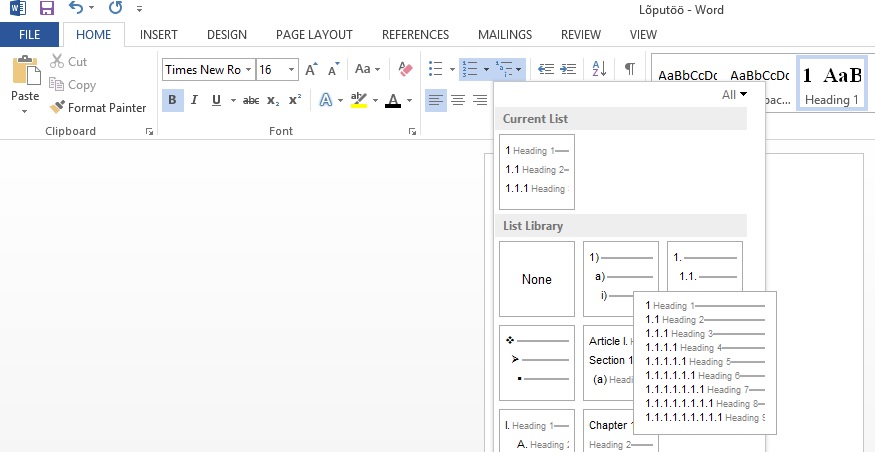Switch to the MAILINGS tab
This screenshot has width=875, height=452.
[505, 35]
